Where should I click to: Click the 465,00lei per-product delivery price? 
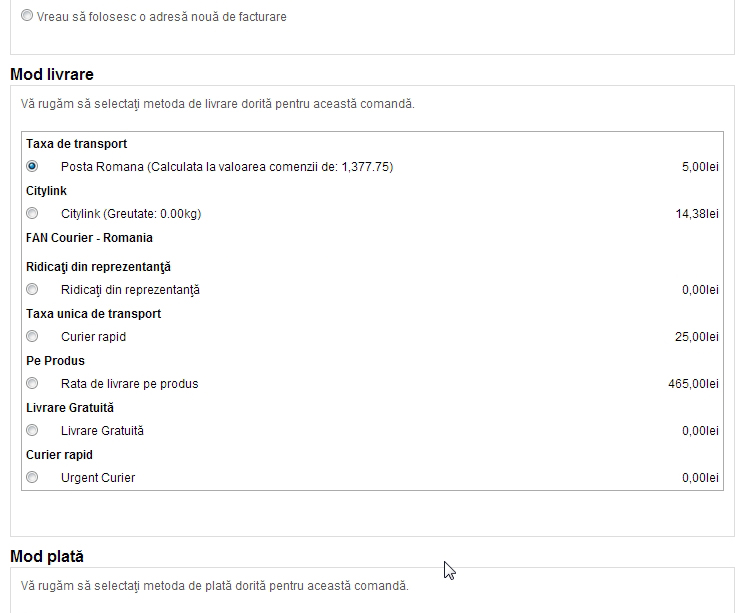coord(693,384)
